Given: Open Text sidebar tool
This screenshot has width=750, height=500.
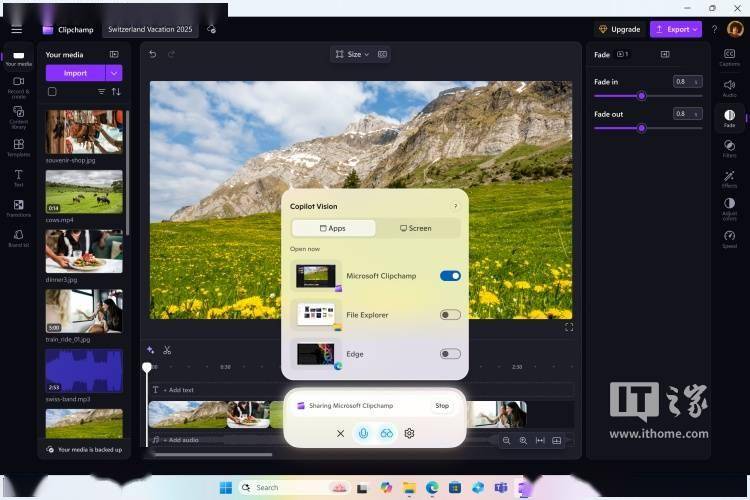Looking at the screenshot, I should point(19,178).
